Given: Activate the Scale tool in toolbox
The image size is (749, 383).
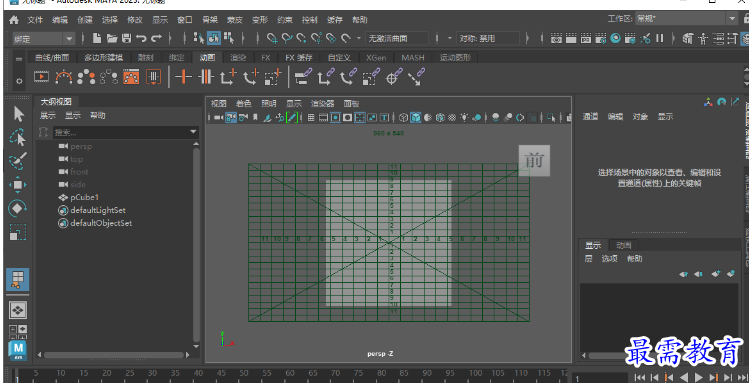Looking at the screenshot, I should point(18,232).
